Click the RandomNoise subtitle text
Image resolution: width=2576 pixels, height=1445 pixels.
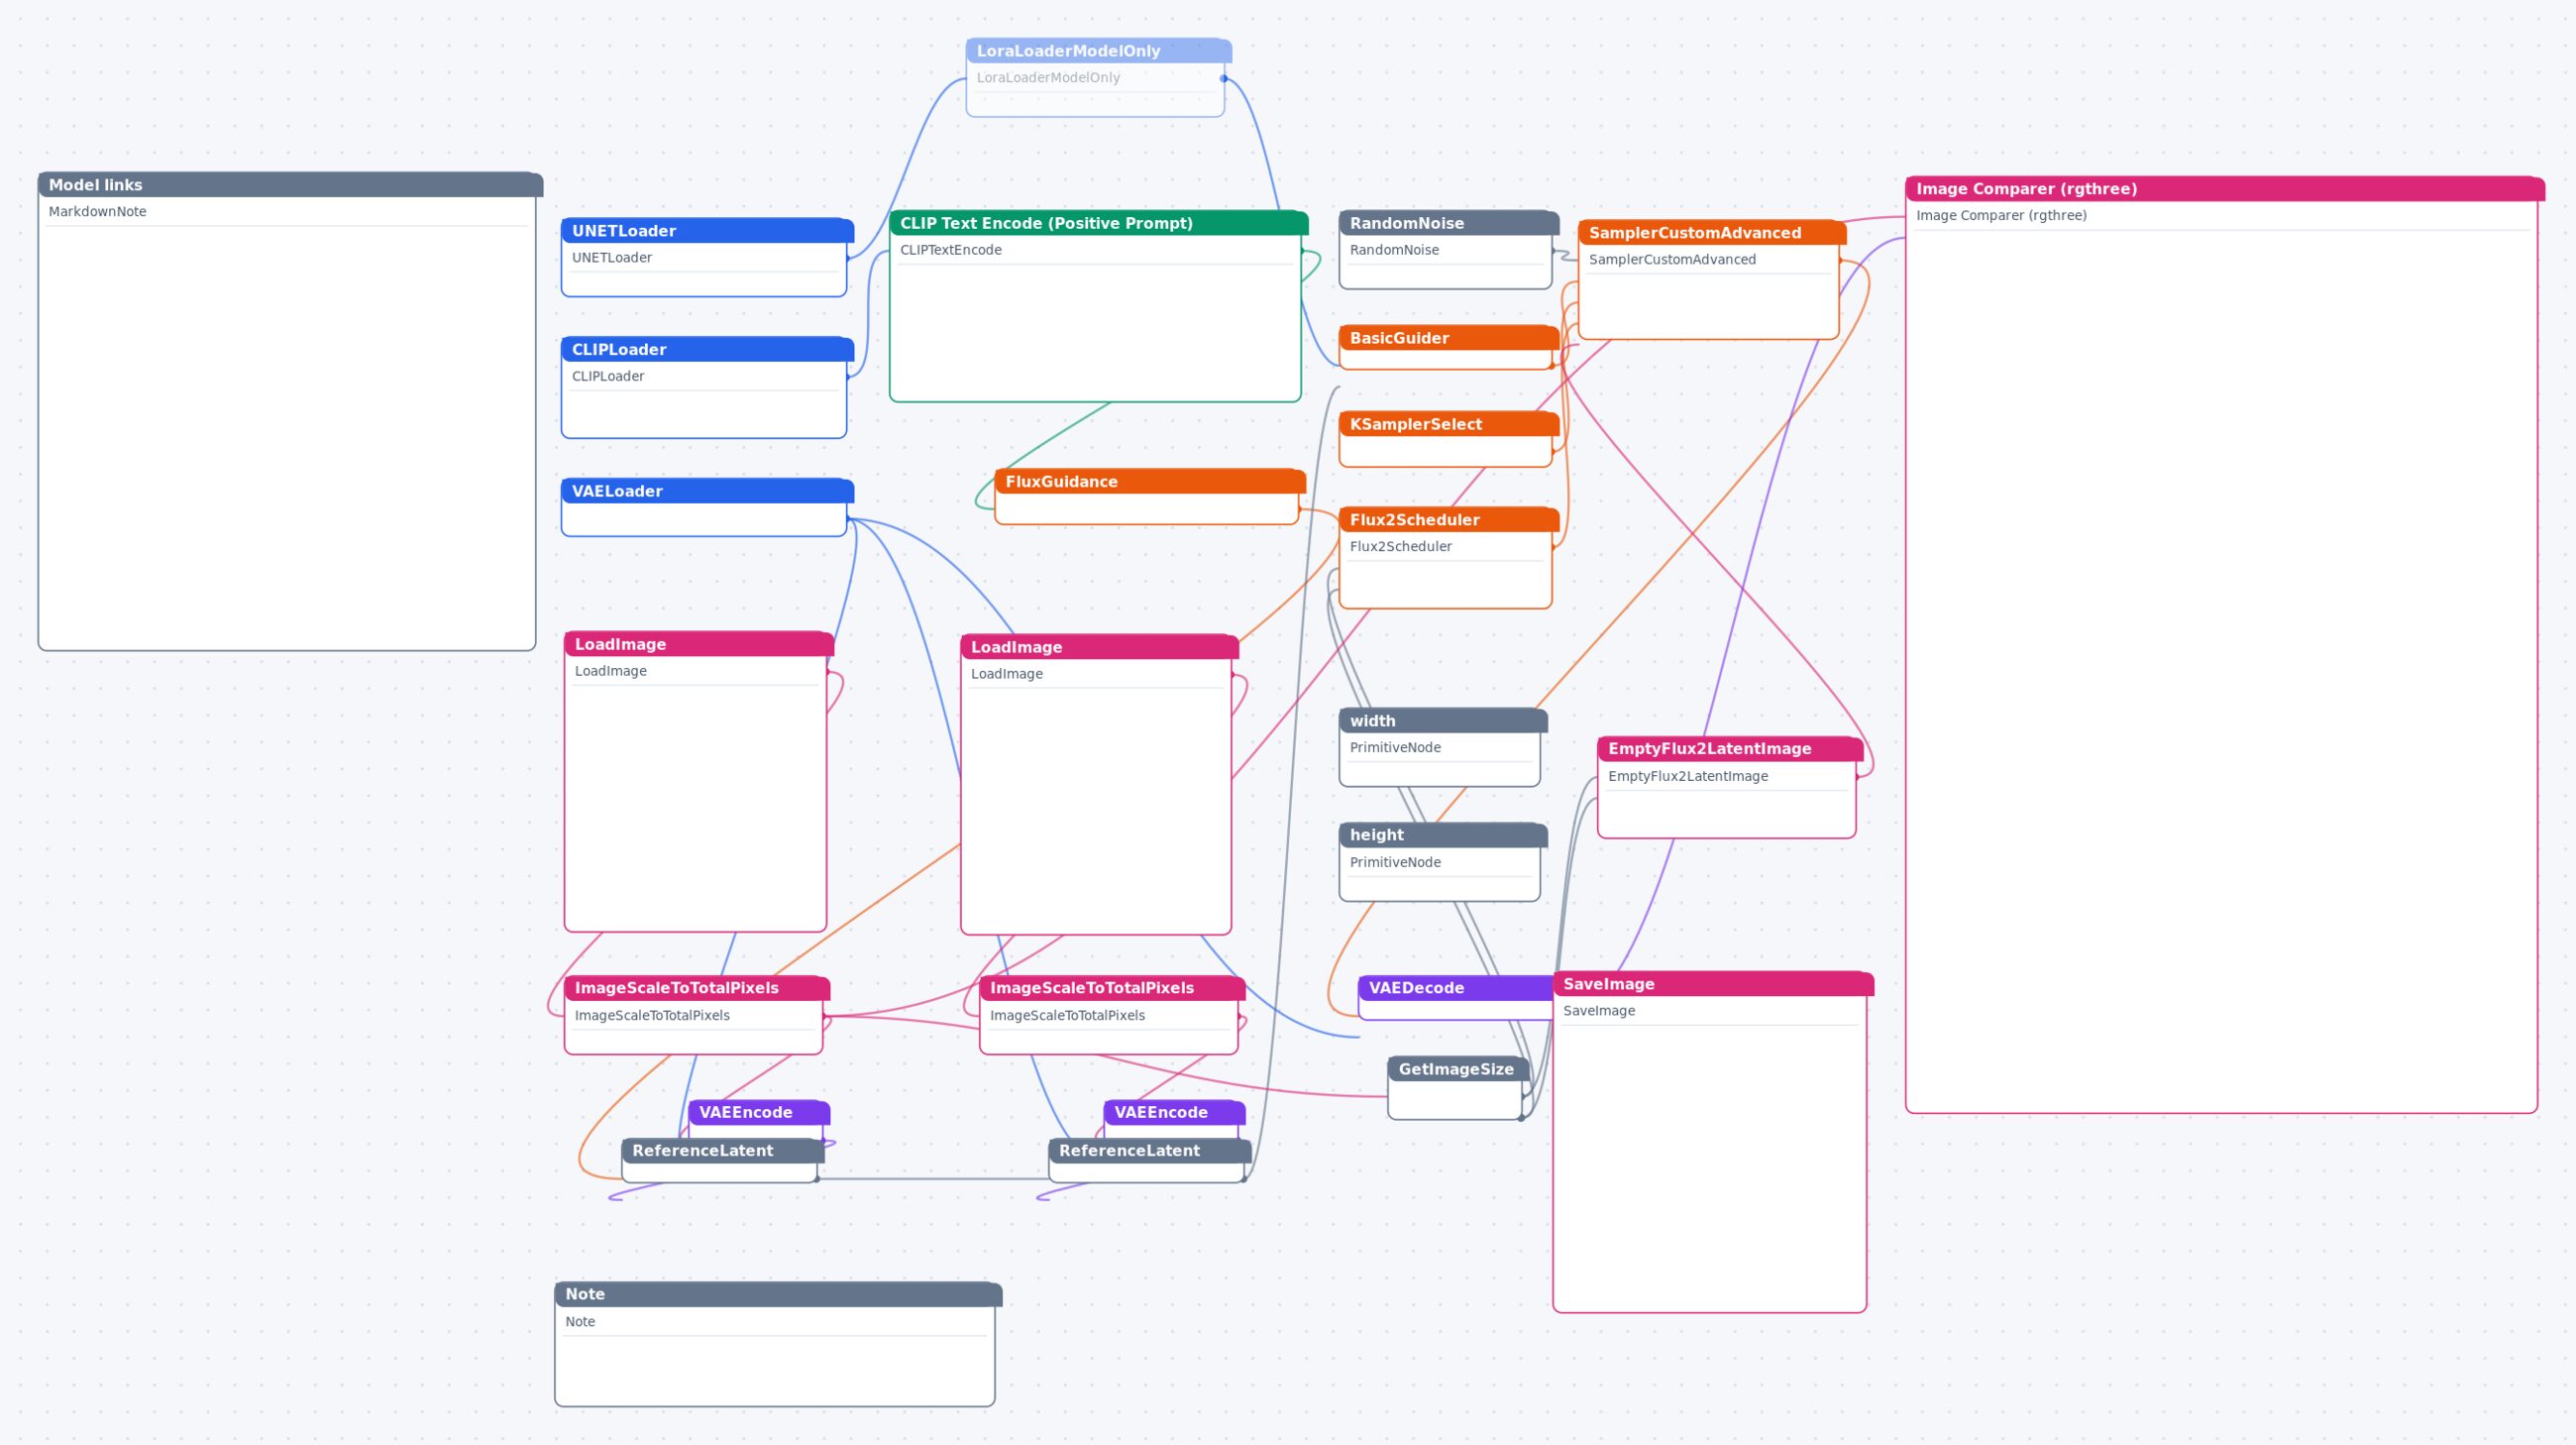pyautogui.click(x=1394, y=250)
